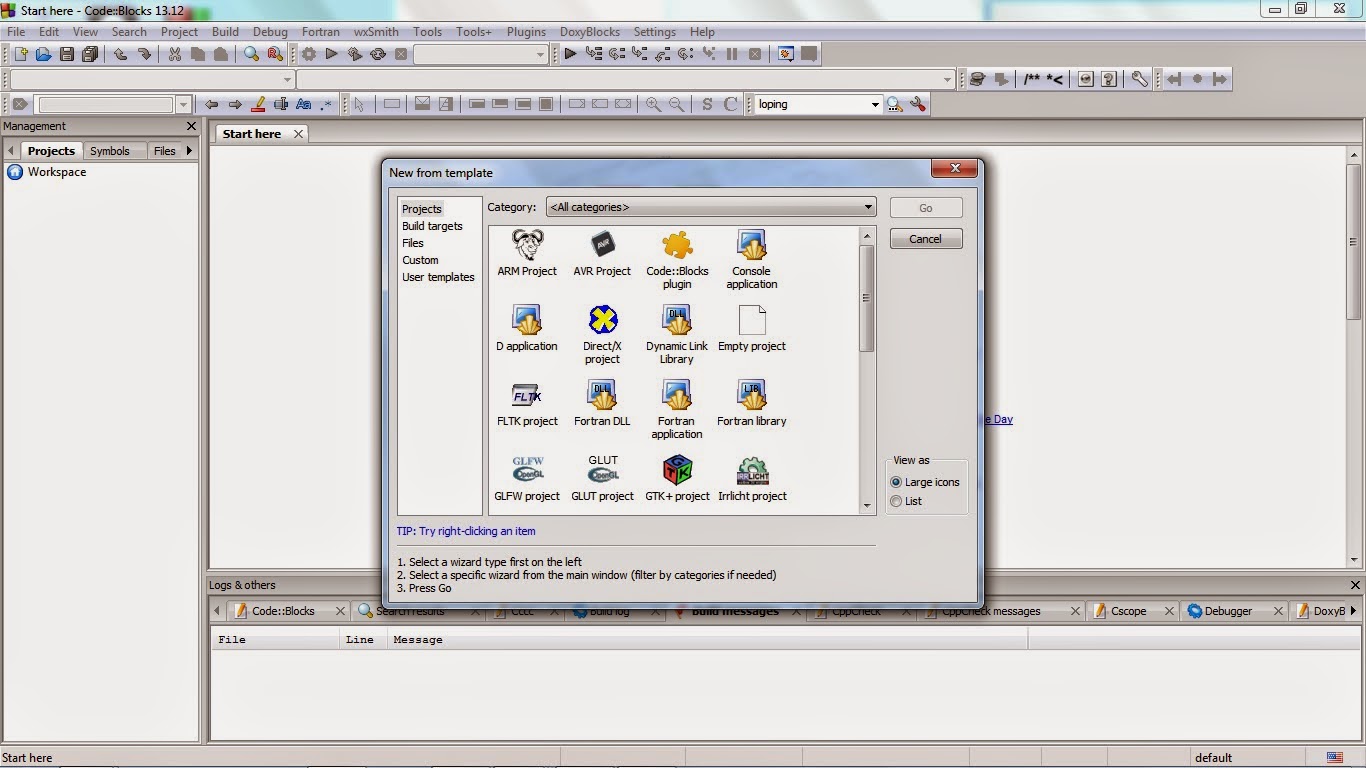Select Custom wizard type in dialog
Viewport: 1366px width, 768px height.
tap(420, 260)
